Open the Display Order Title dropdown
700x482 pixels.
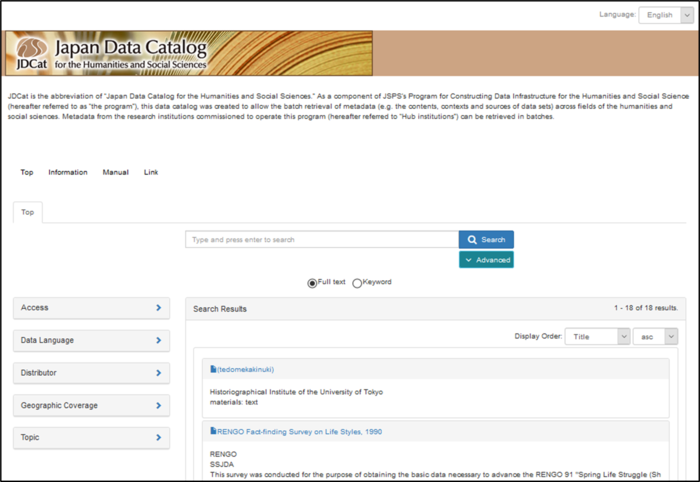(x=597, y=337)
